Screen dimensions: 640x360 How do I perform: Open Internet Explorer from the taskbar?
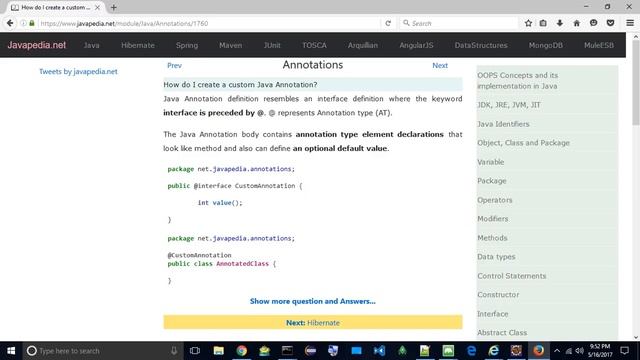[x=494, y=351]
